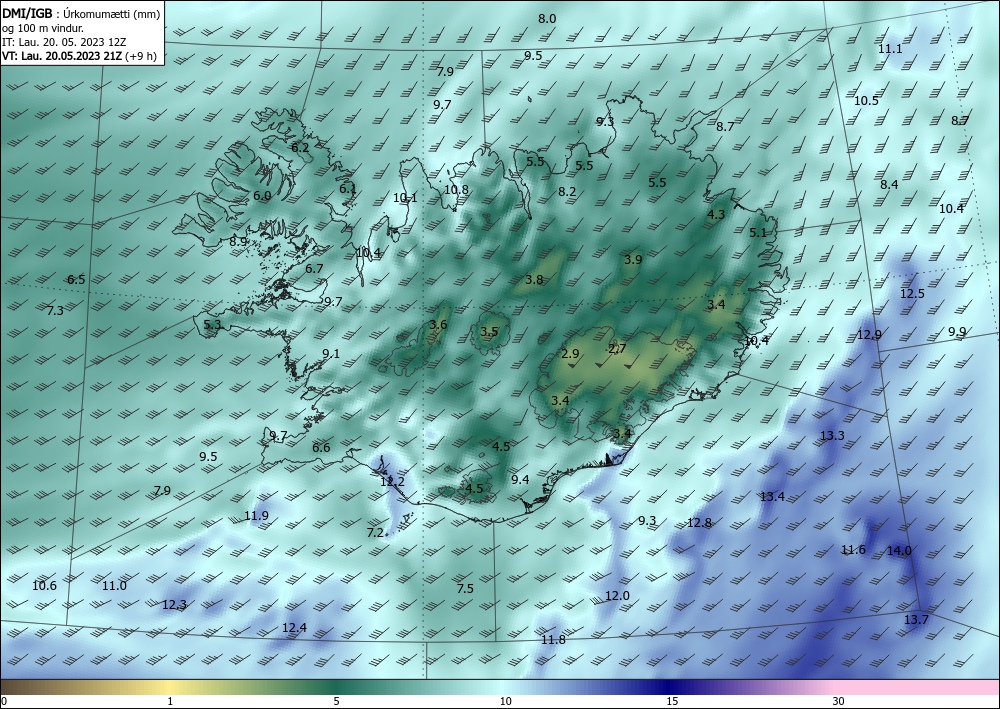1000x709 pixels.
Task: Click the 12.5 value on the map
Action: [912, 293]
